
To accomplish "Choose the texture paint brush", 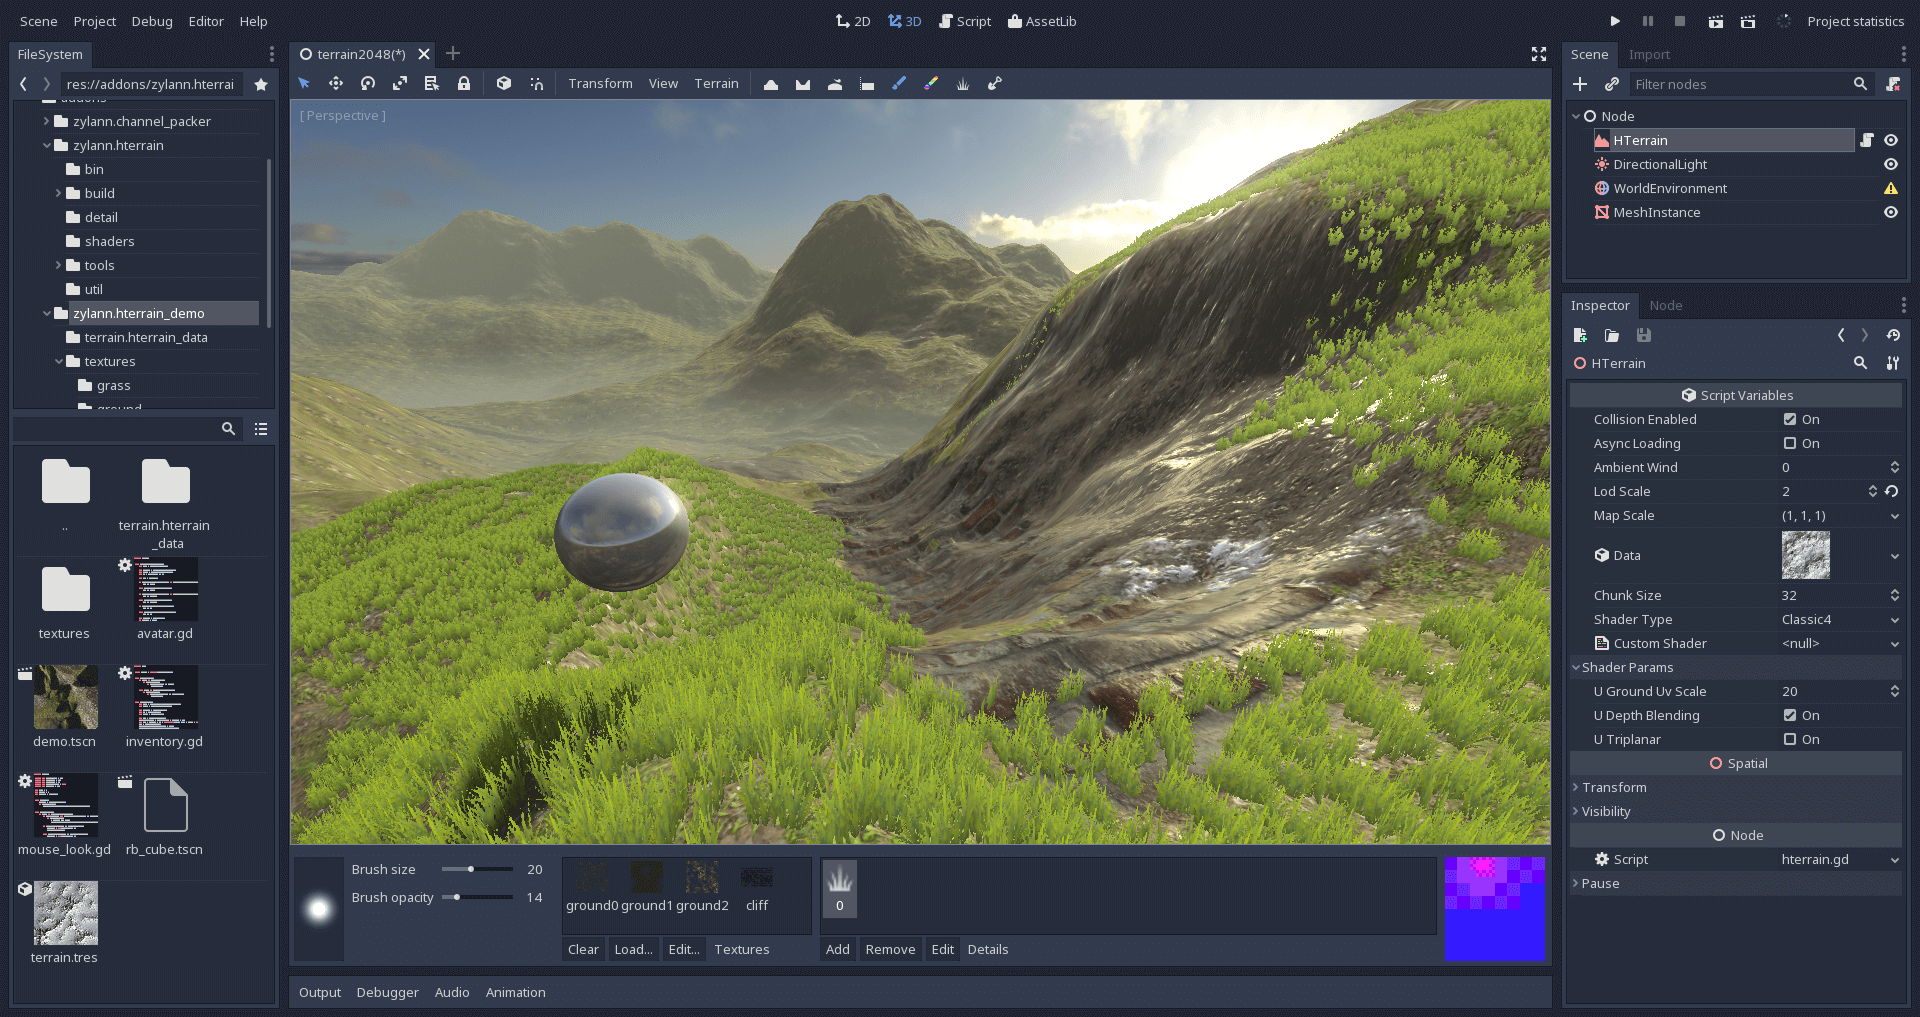I will point(899,84).
